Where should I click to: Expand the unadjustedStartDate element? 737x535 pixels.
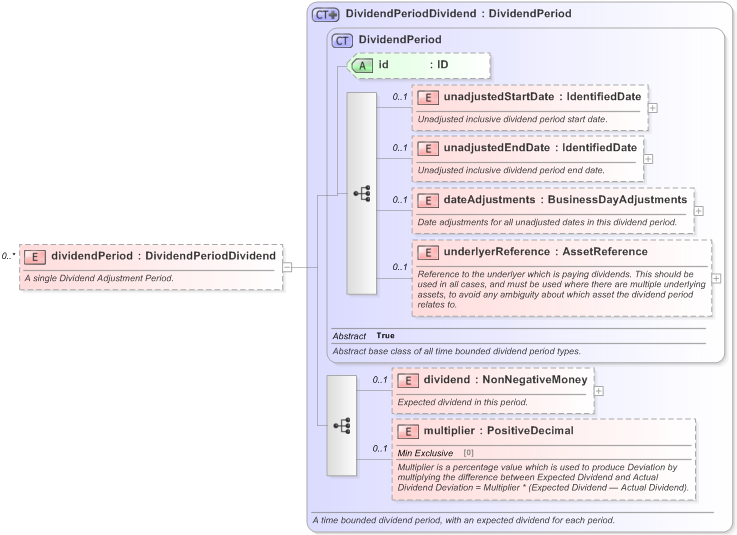coord(652,108)
